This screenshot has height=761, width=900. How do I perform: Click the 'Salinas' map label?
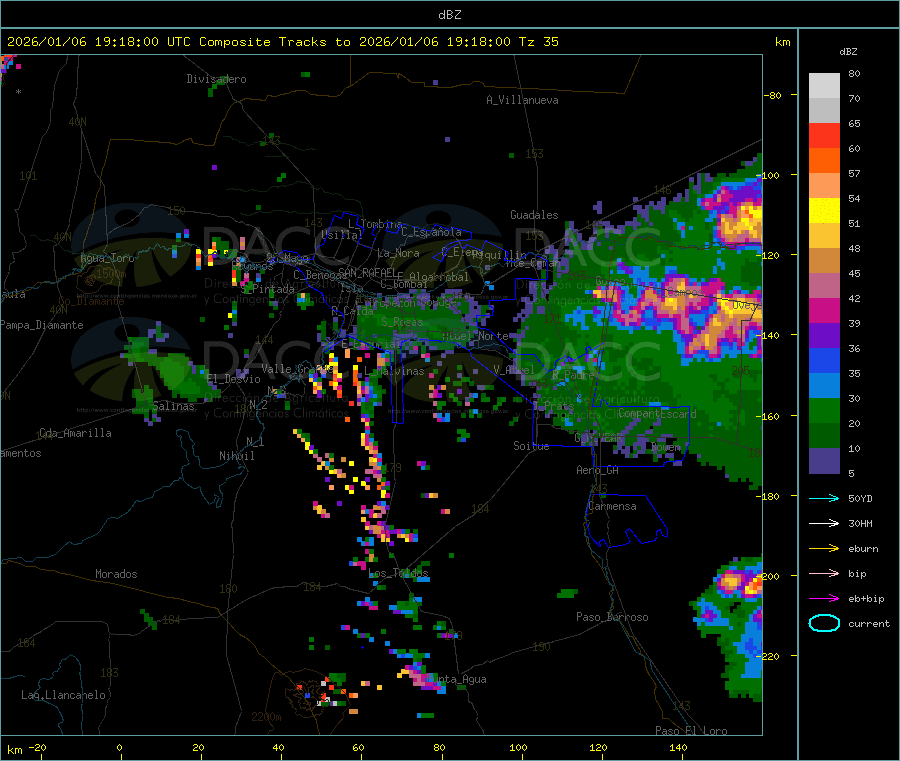point(173,406)
